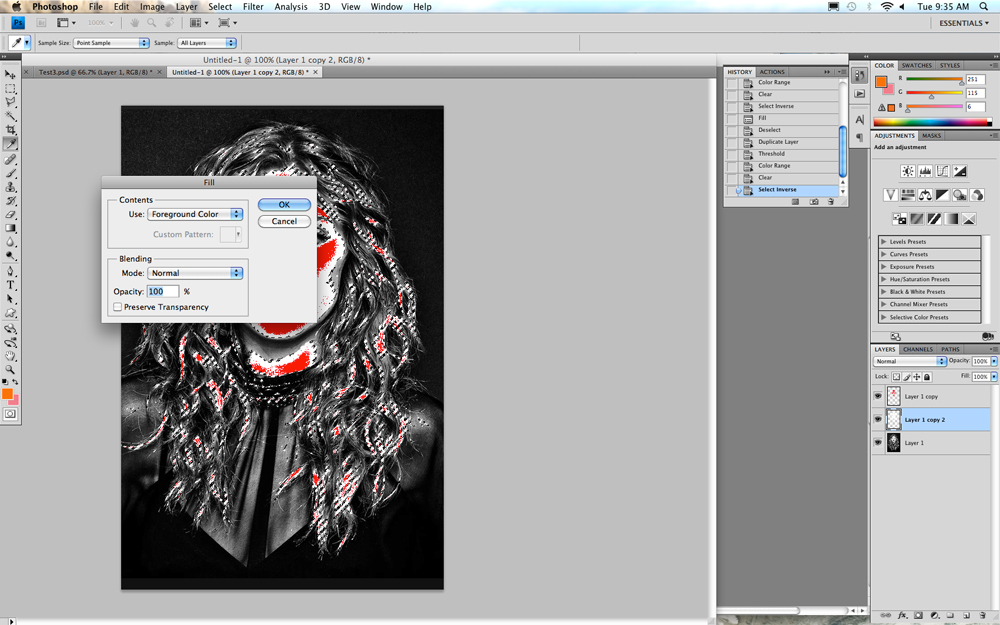This screenshot has height=625, width=1000.
Task: Open the Select menu
Action: click(x=220, y=6)
